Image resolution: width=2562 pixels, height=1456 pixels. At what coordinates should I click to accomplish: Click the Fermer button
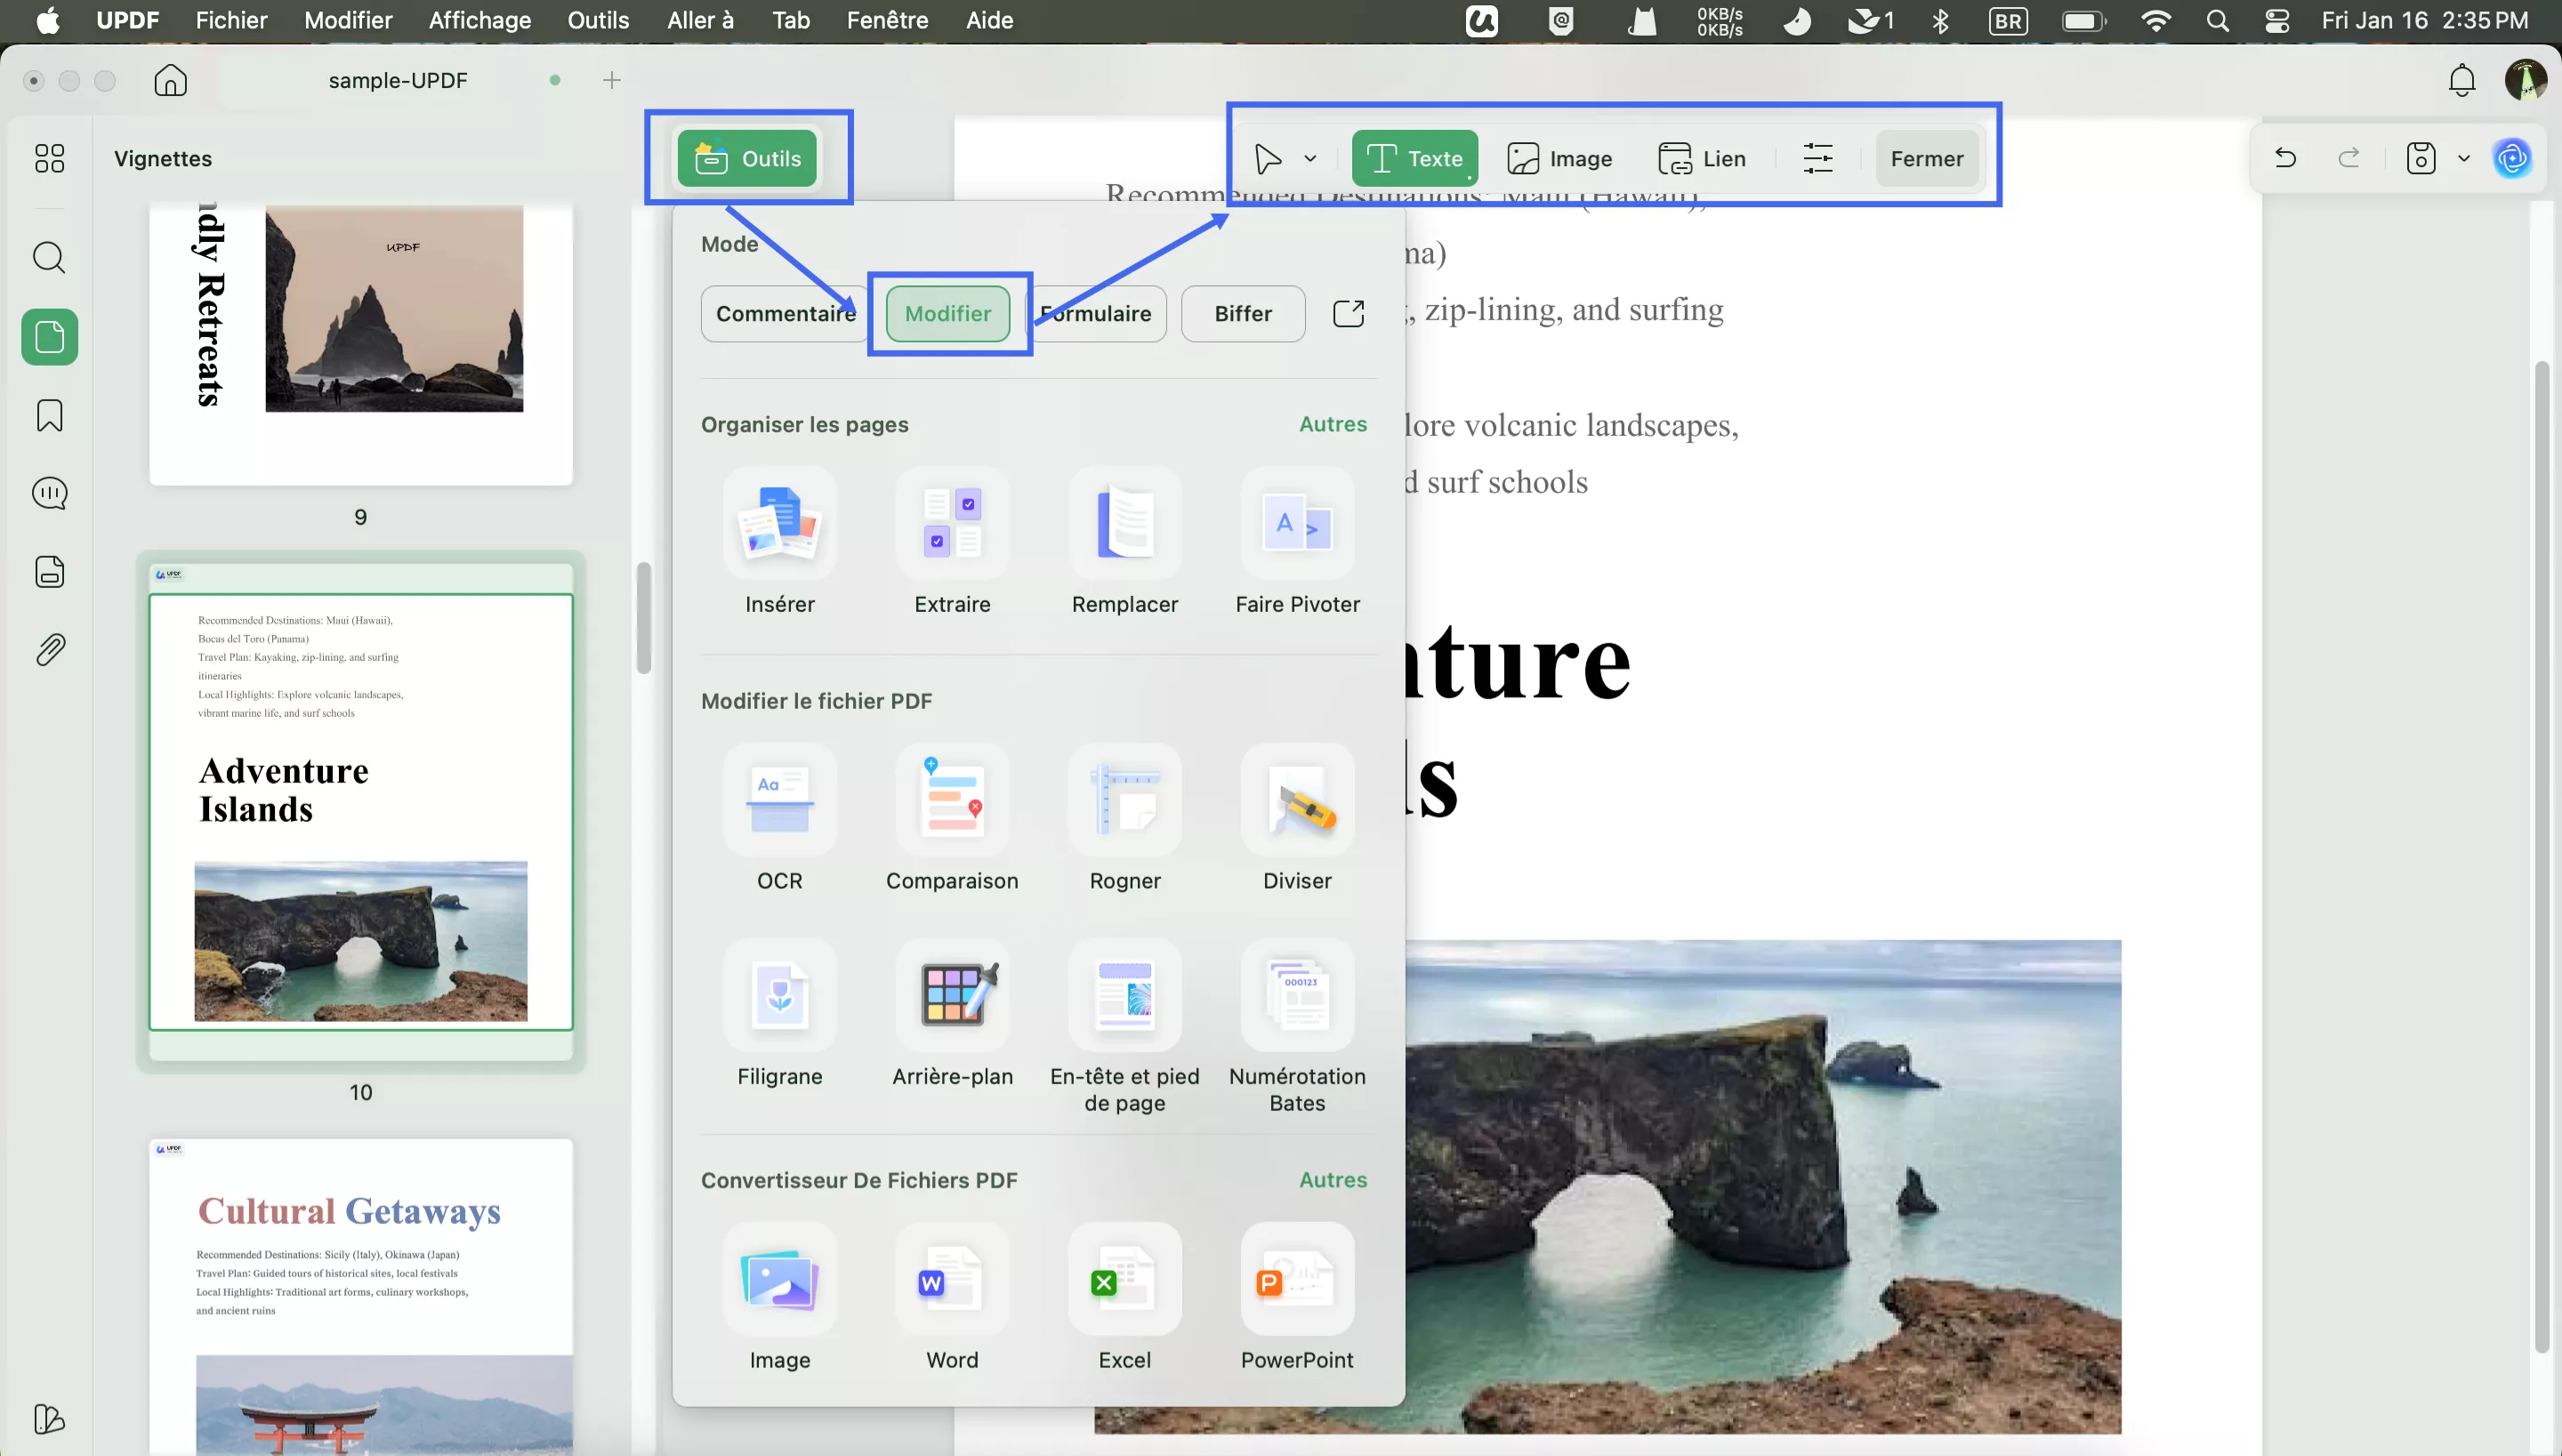(x=1926, y=158)
